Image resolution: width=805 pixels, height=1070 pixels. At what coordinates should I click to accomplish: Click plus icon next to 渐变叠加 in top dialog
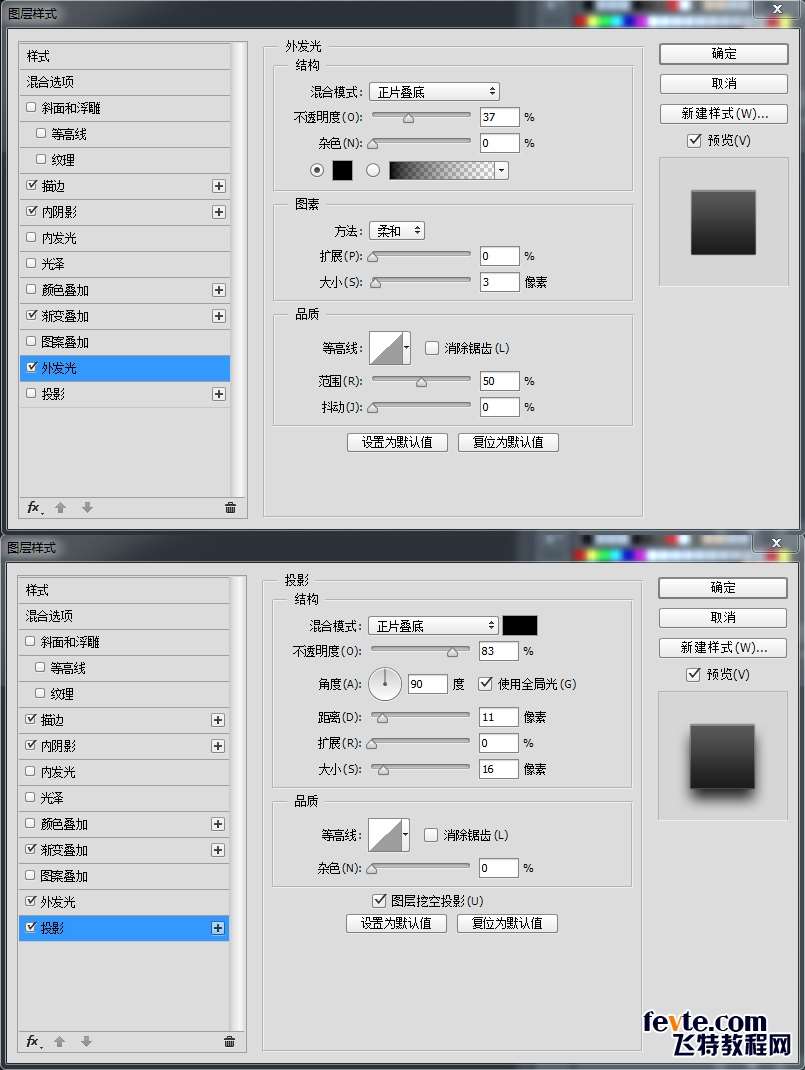218,316
